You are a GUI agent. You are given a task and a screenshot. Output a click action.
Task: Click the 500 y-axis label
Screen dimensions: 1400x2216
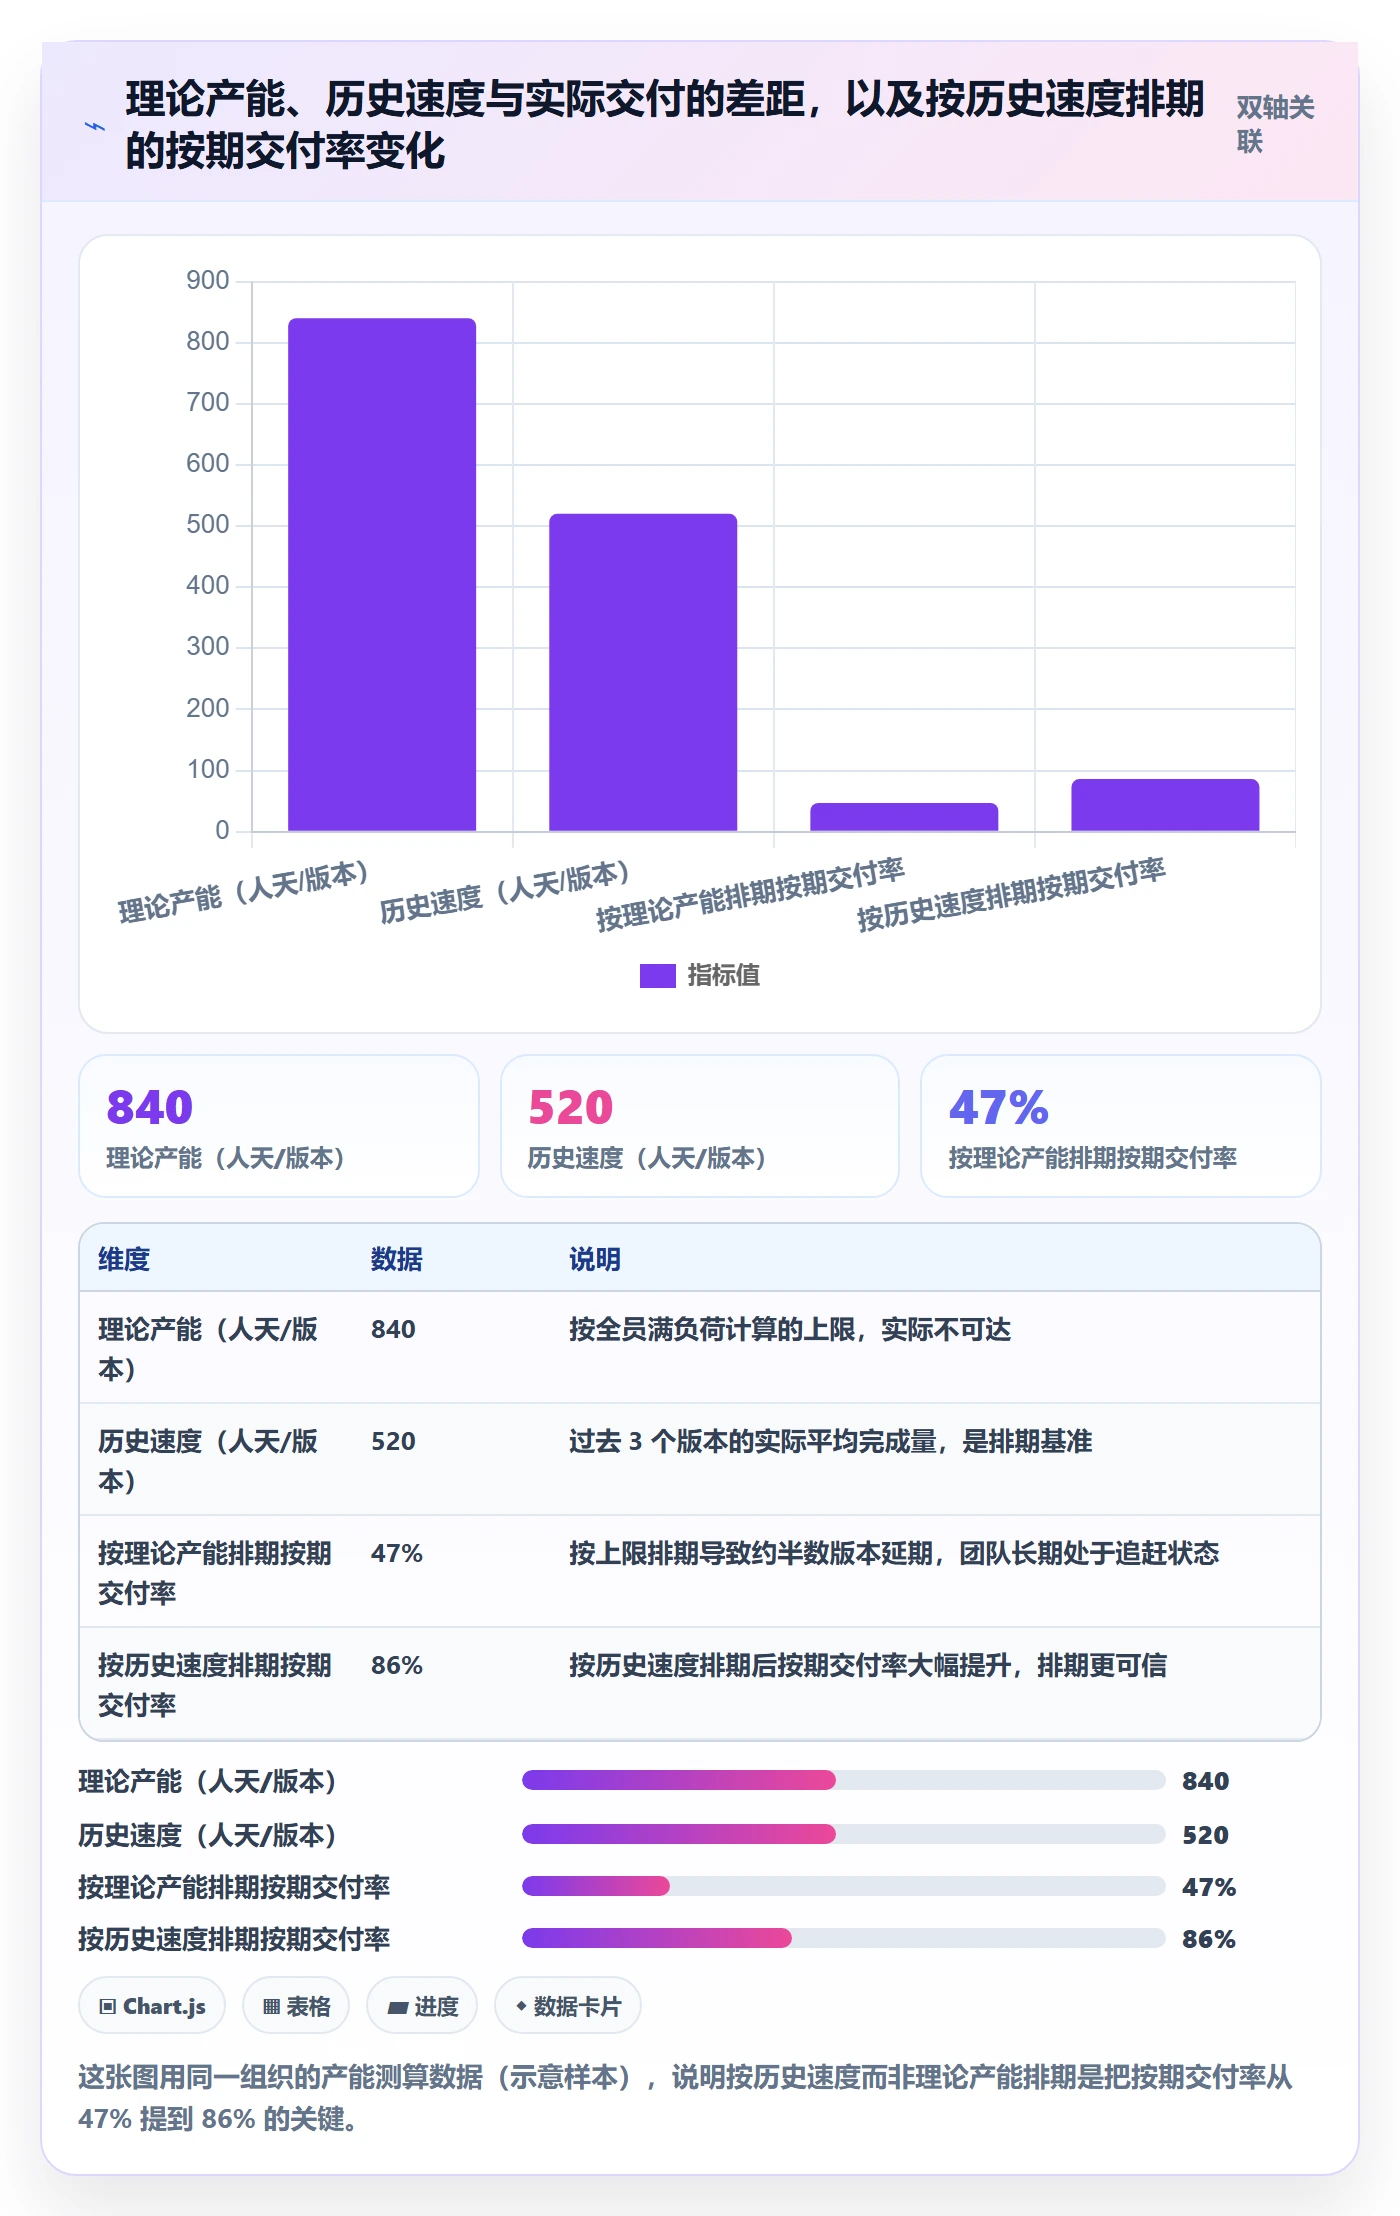[x=208, y=524]
